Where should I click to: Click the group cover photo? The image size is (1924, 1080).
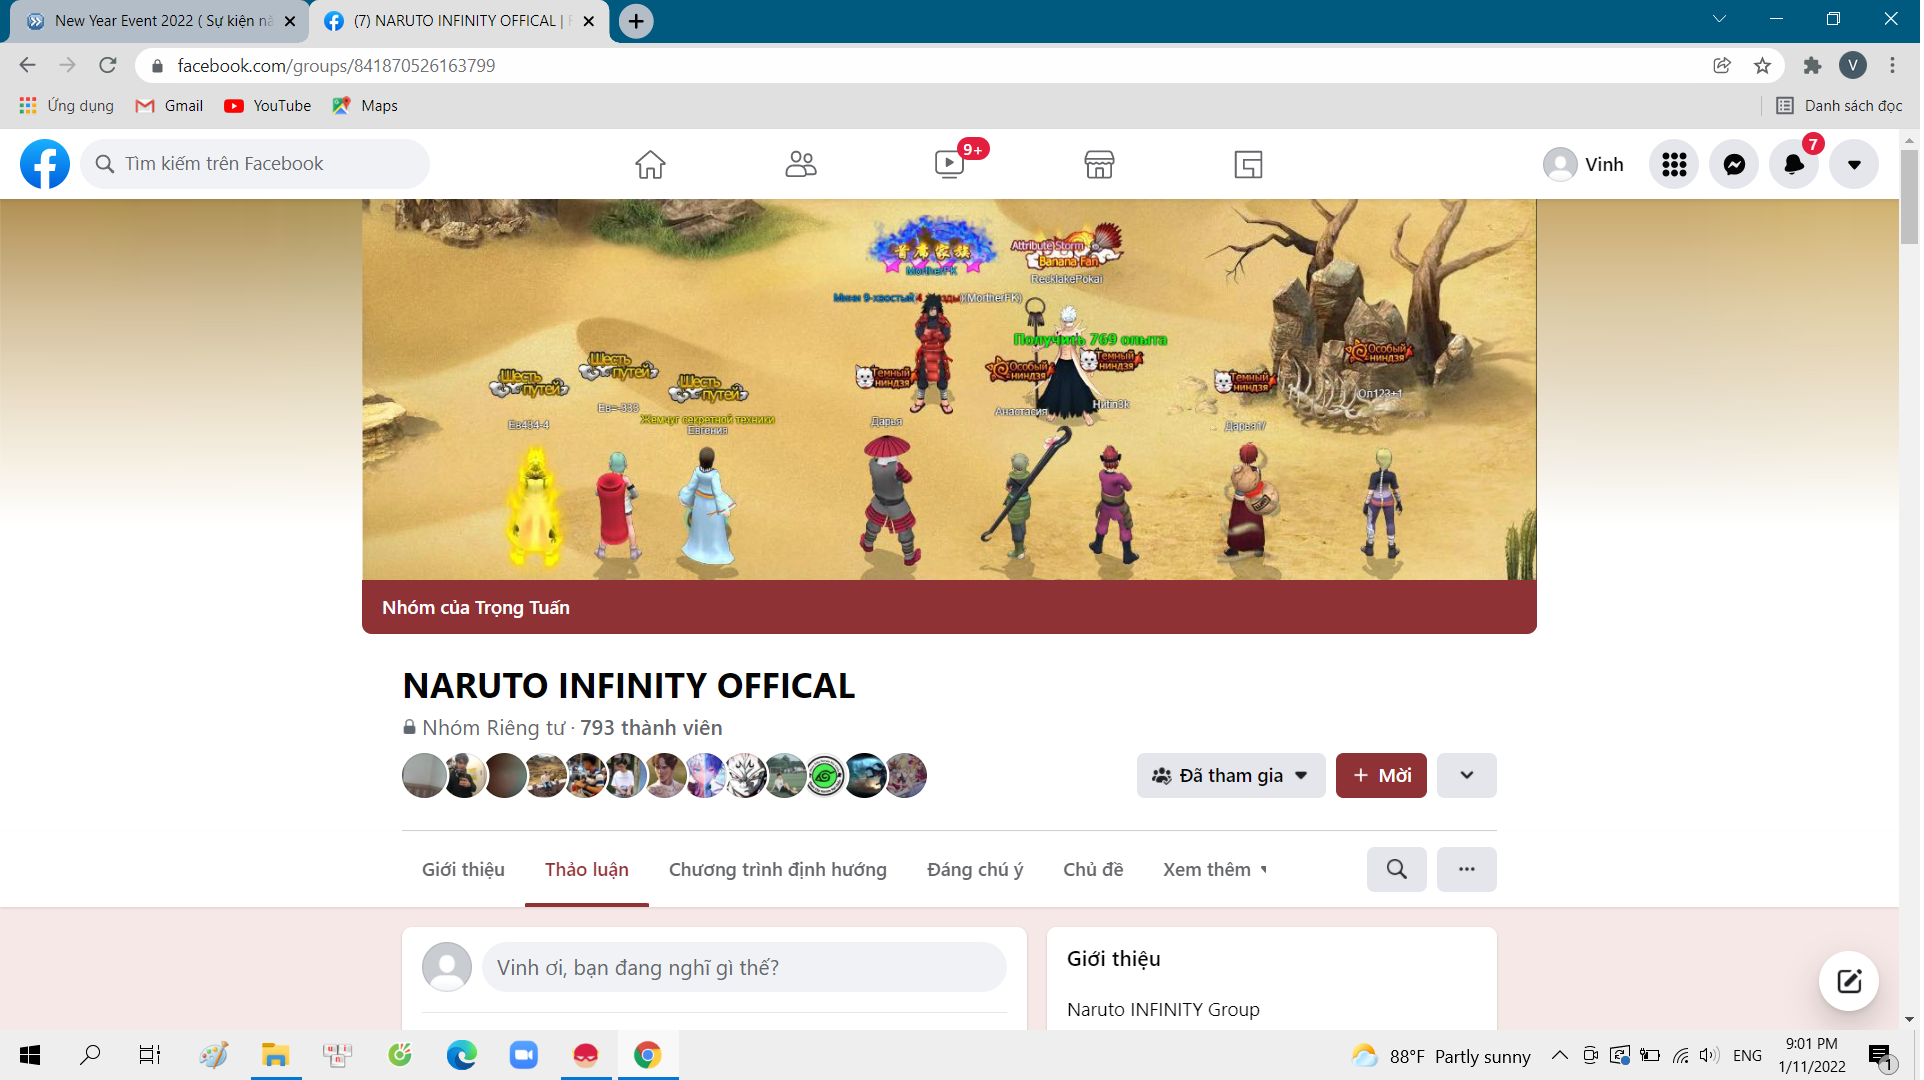(949, 390)
